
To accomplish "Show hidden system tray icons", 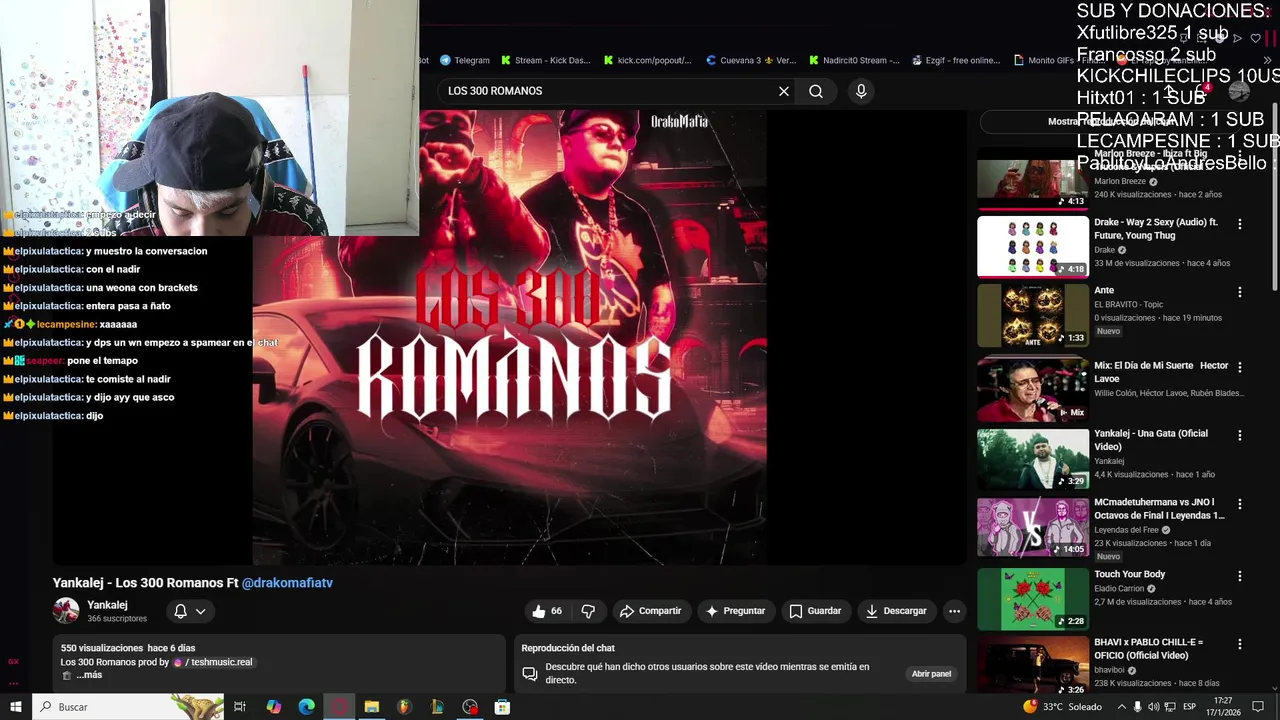I will [x=1121, y=707].
